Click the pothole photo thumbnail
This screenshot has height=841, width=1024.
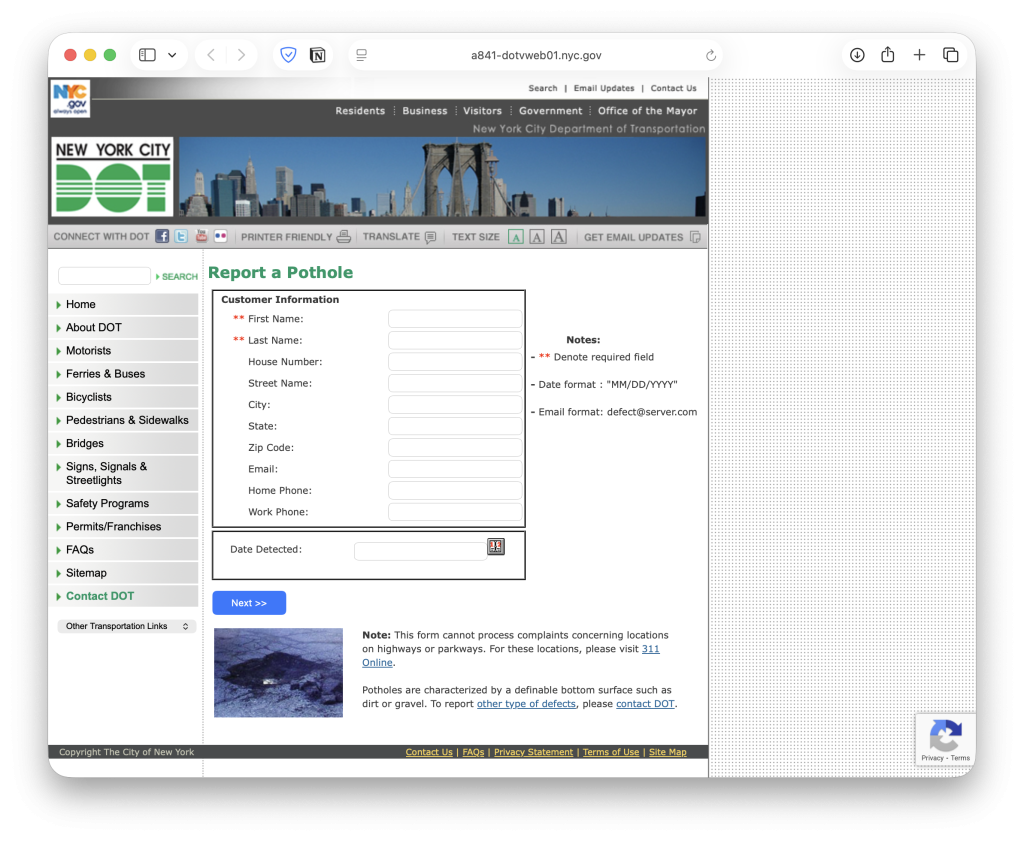278,672
